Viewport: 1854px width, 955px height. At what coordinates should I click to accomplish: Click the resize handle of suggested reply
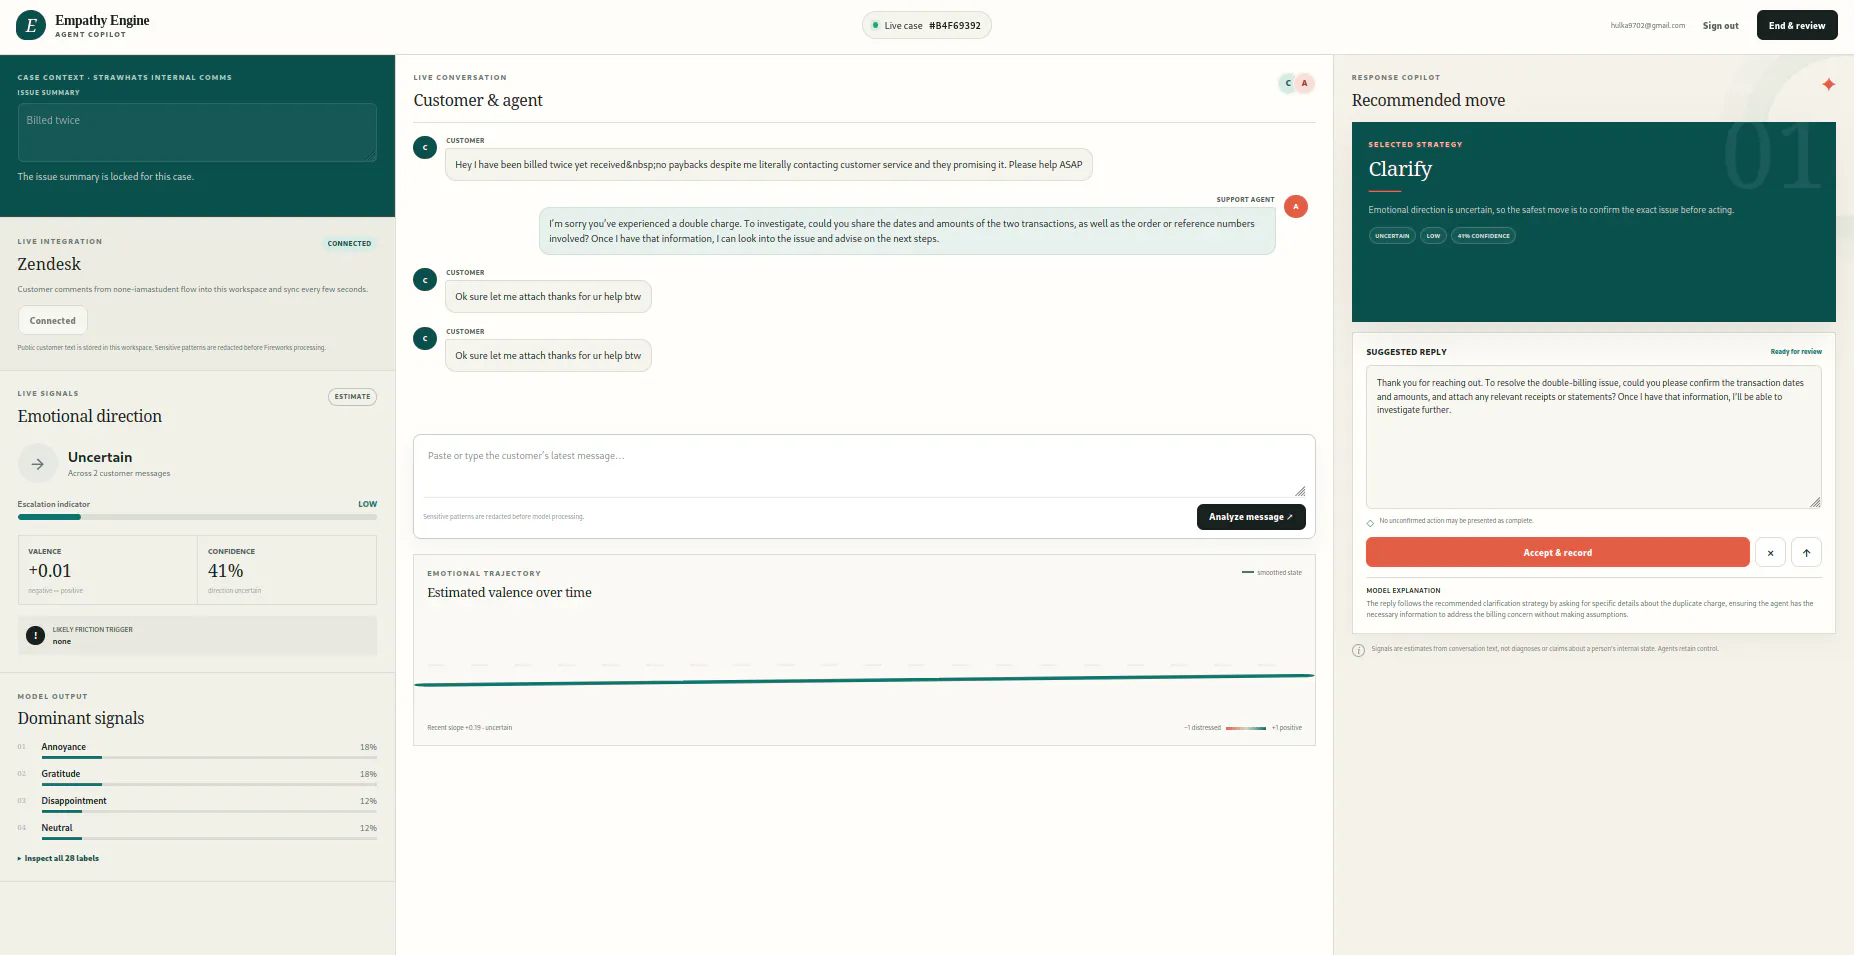click(x=1815, y=502)
